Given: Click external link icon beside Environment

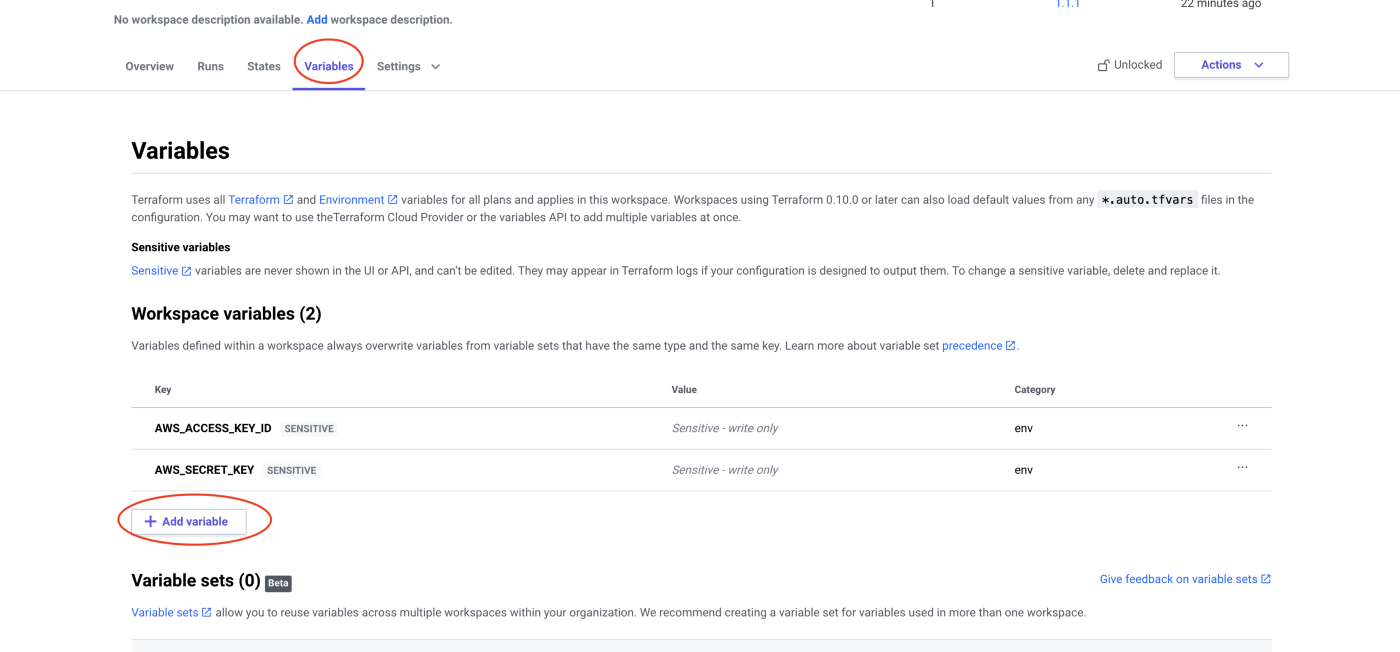Looking at the screenshot, I should click(392, 200).
